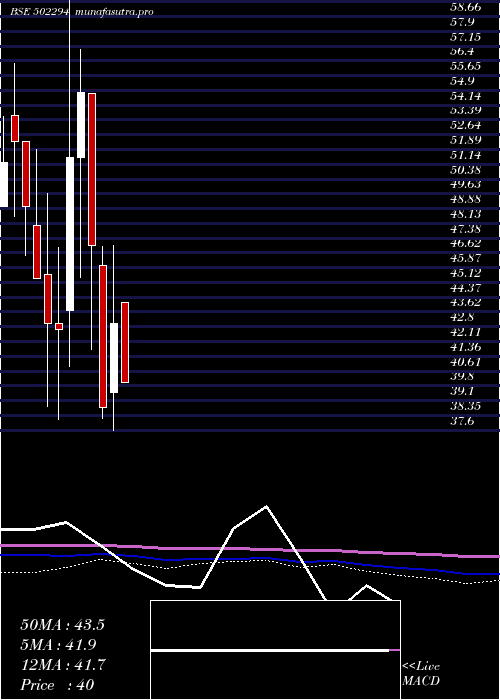Image resolution: width=500 pixels, height=700 pixels.
Task: Click the 51.89 axis value
Action: coord(465,140)
